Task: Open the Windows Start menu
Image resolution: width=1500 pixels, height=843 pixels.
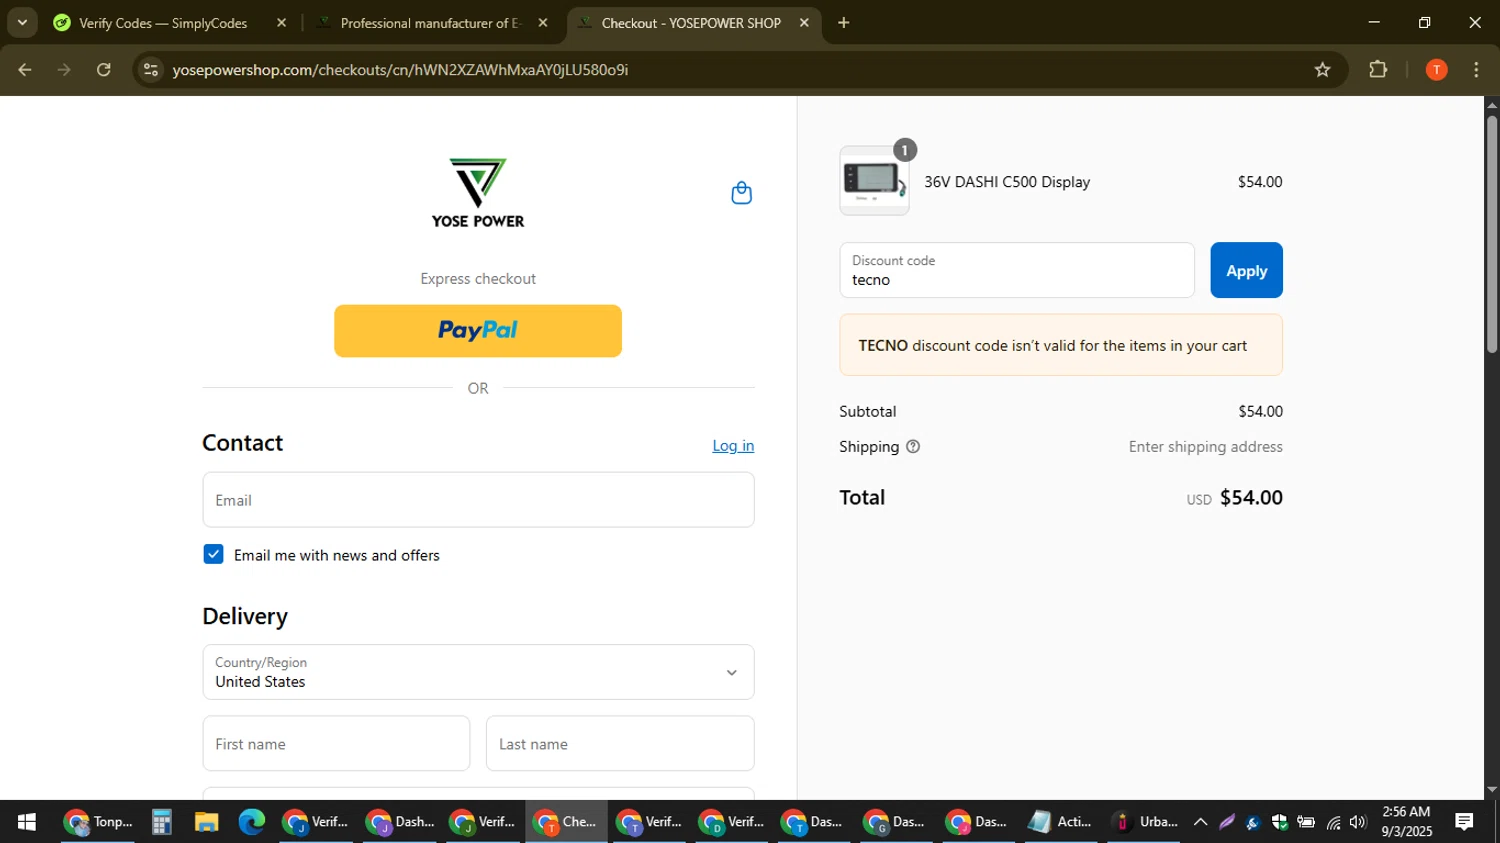Action: click(x=27, y=822)
